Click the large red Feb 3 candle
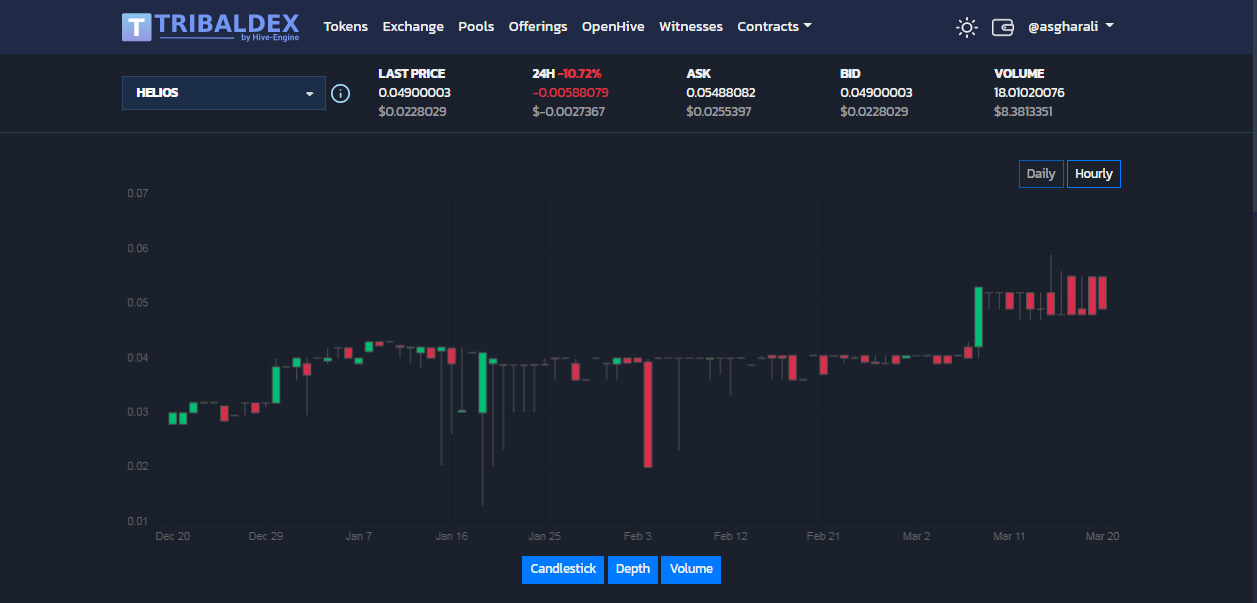The height and width of the screenshot is (603, 1257). click(x=648, y=413)
